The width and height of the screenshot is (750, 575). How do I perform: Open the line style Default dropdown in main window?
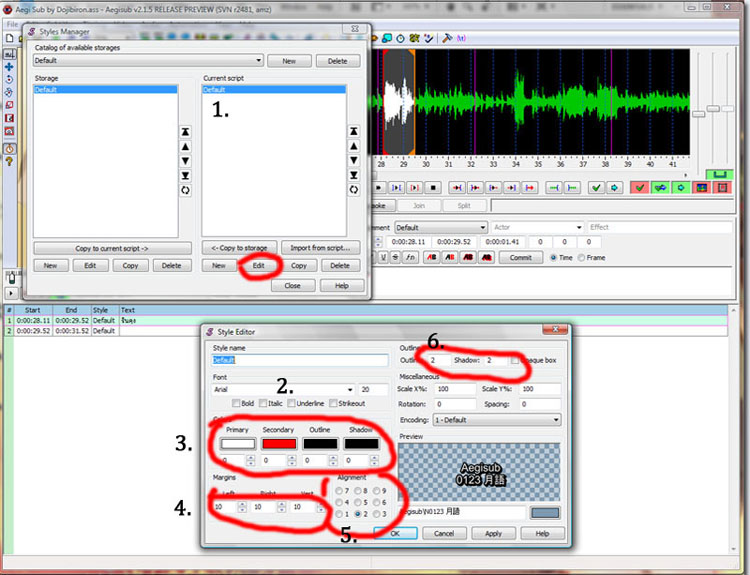441,227
